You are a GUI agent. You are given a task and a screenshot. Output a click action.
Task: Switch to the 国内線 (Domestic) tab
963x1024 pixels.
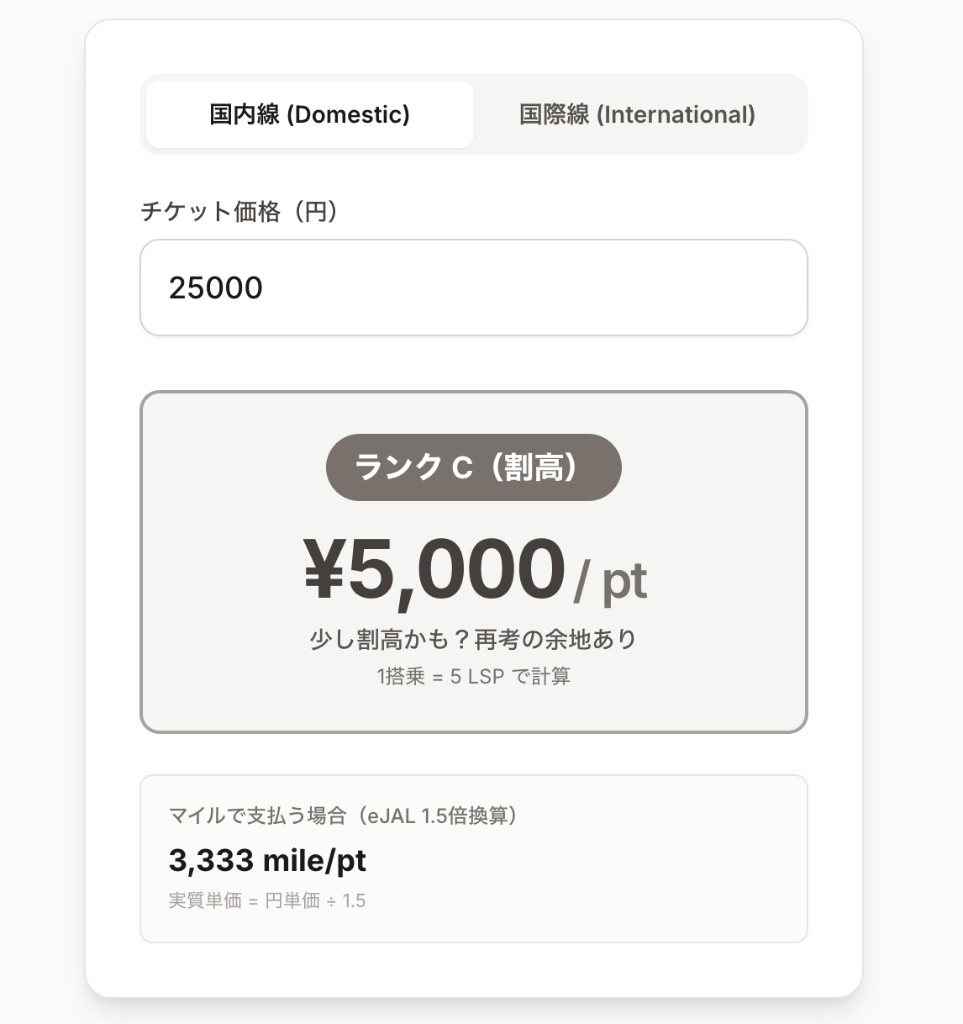309,115
